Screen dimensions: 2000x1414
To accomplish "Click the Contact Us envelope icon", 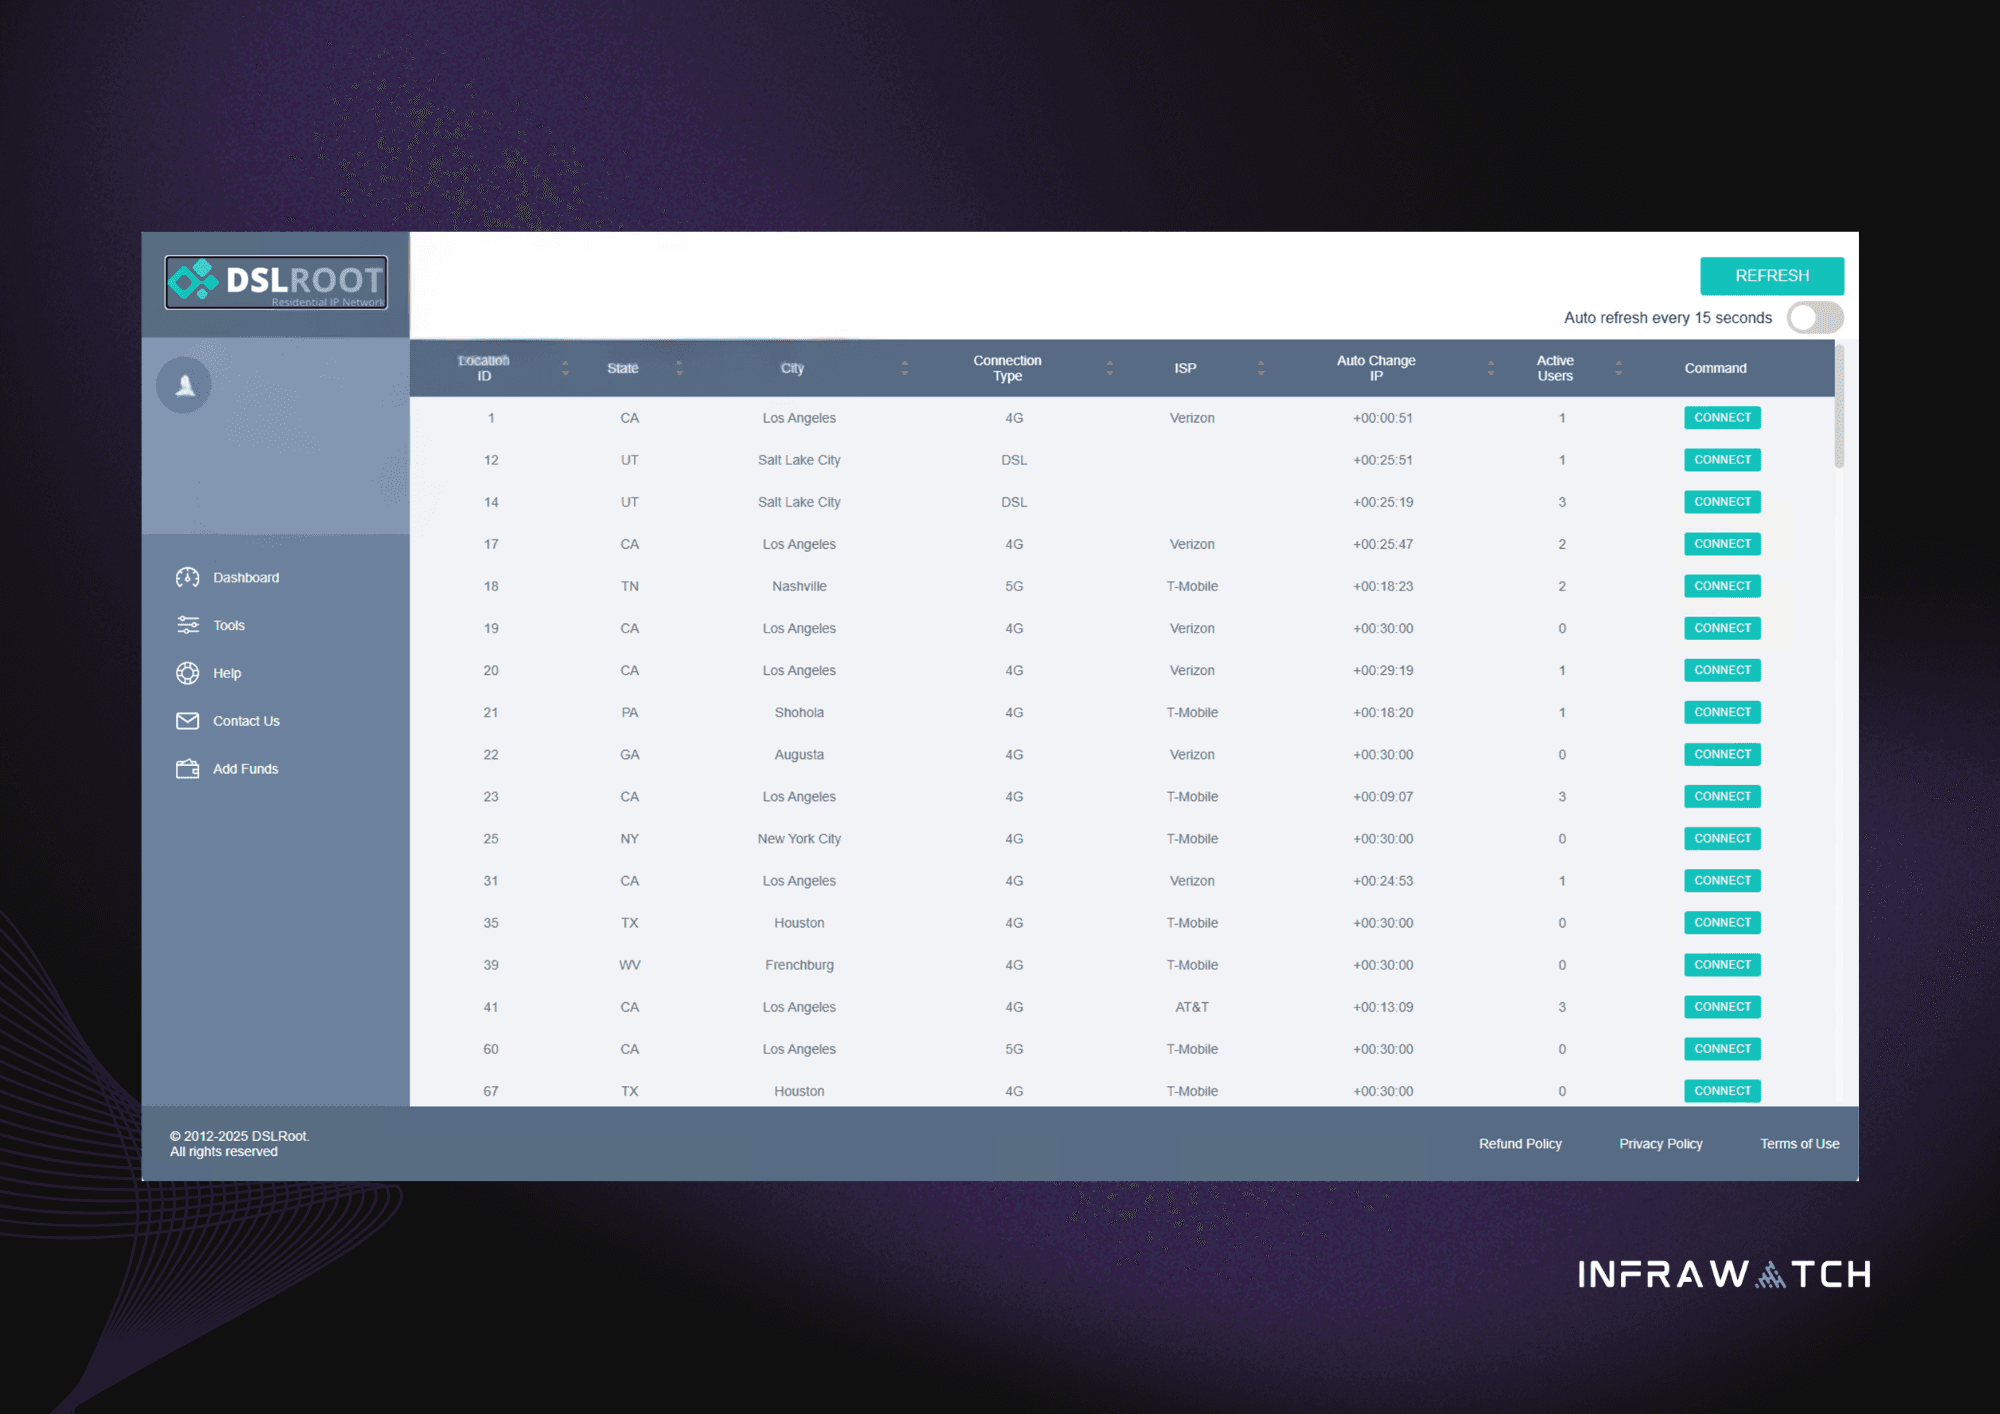I will point(187,721).
